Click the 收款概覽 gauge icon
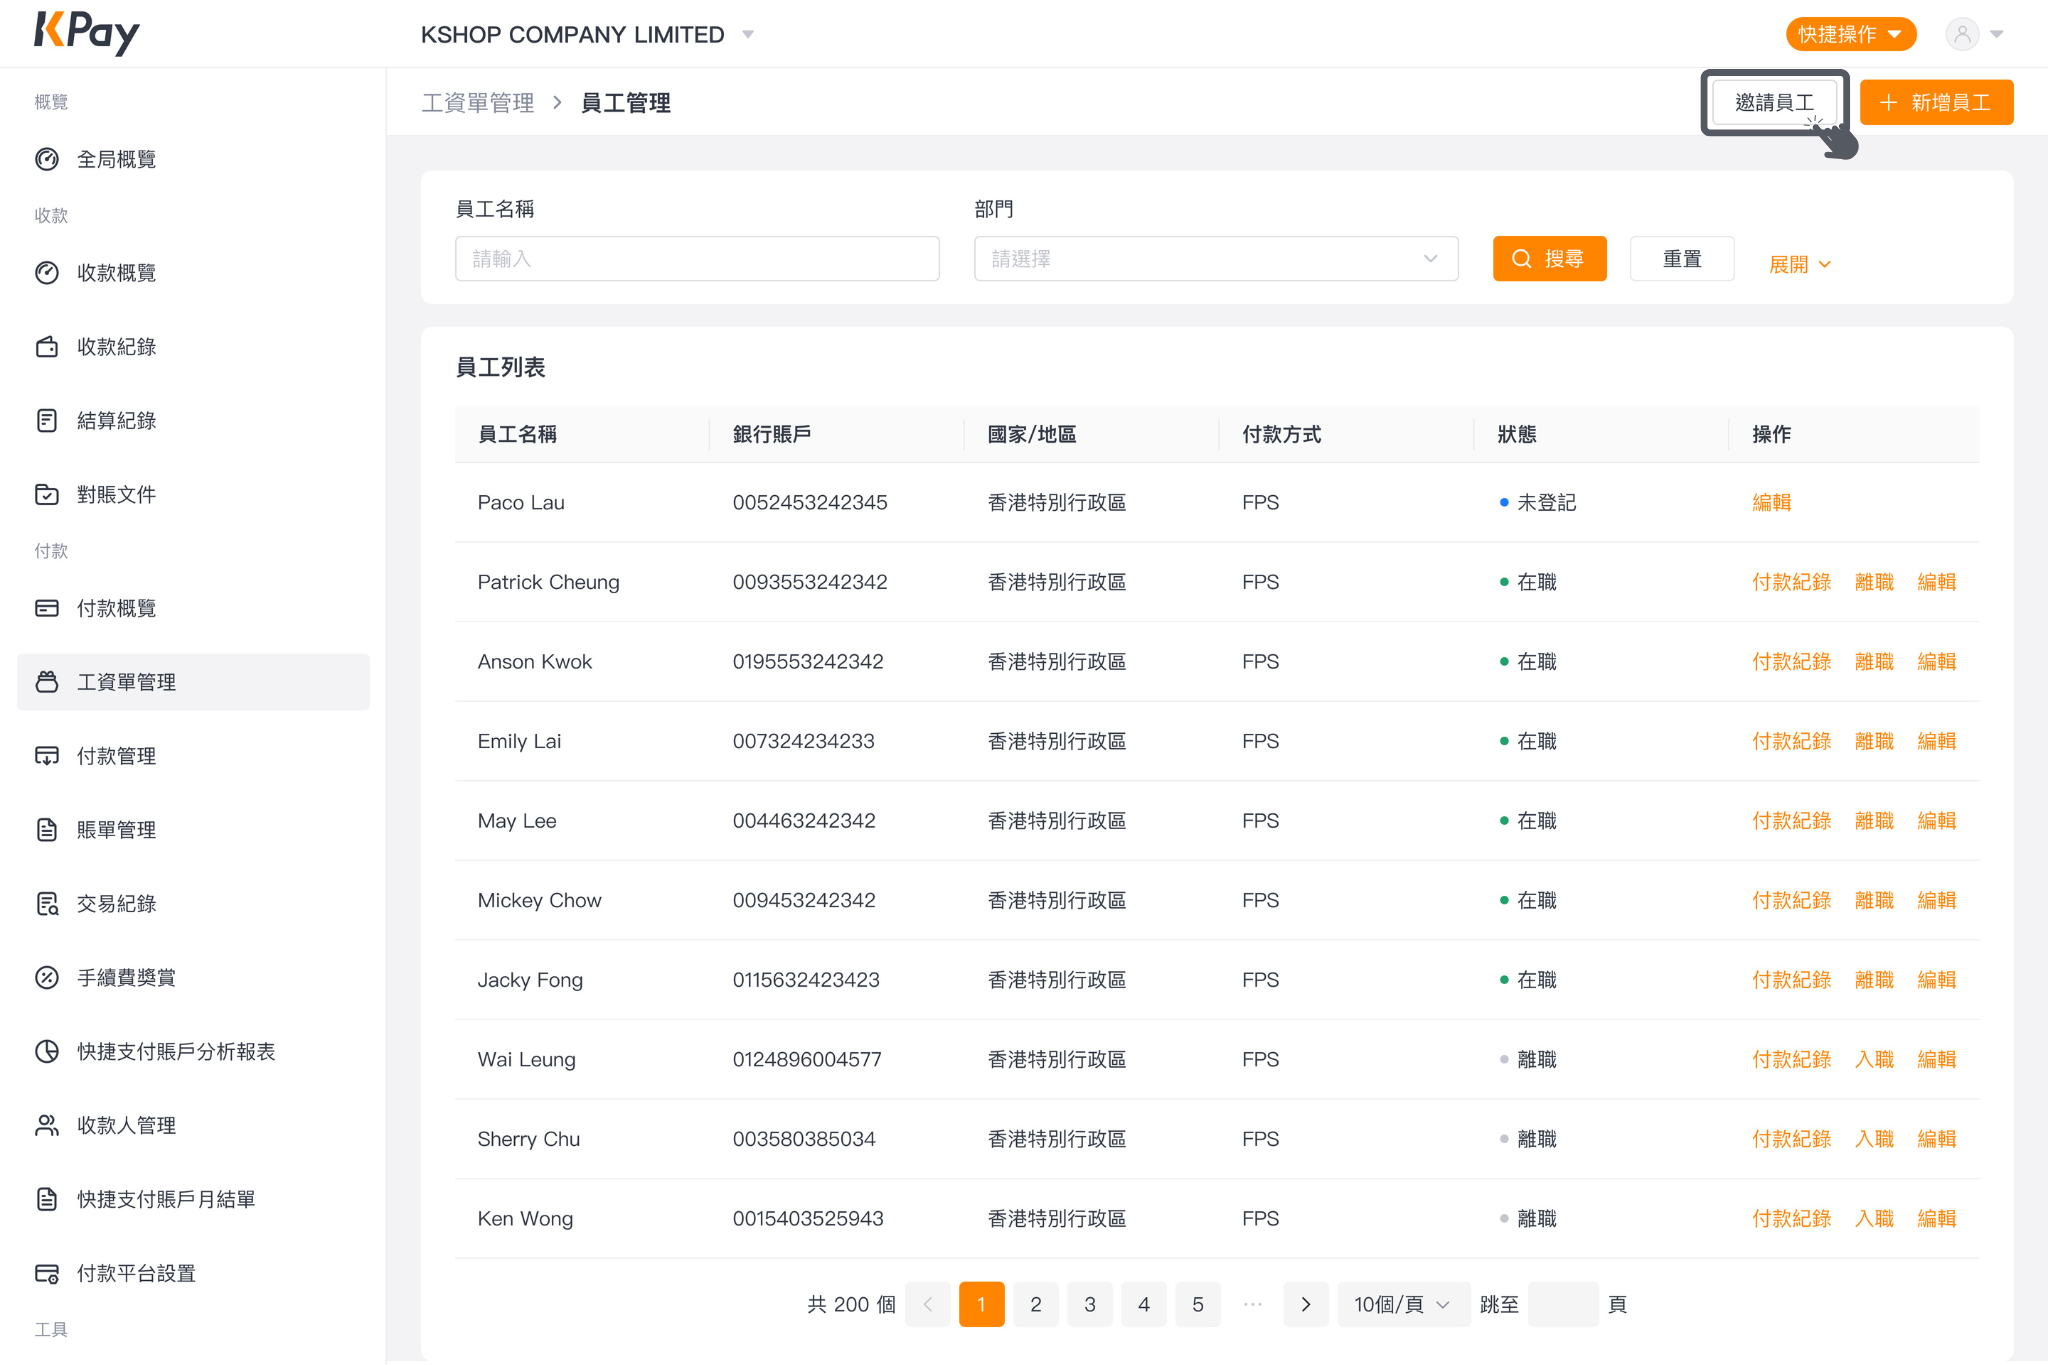Viewport: 2048px width, 1365px height. point(47,273)
